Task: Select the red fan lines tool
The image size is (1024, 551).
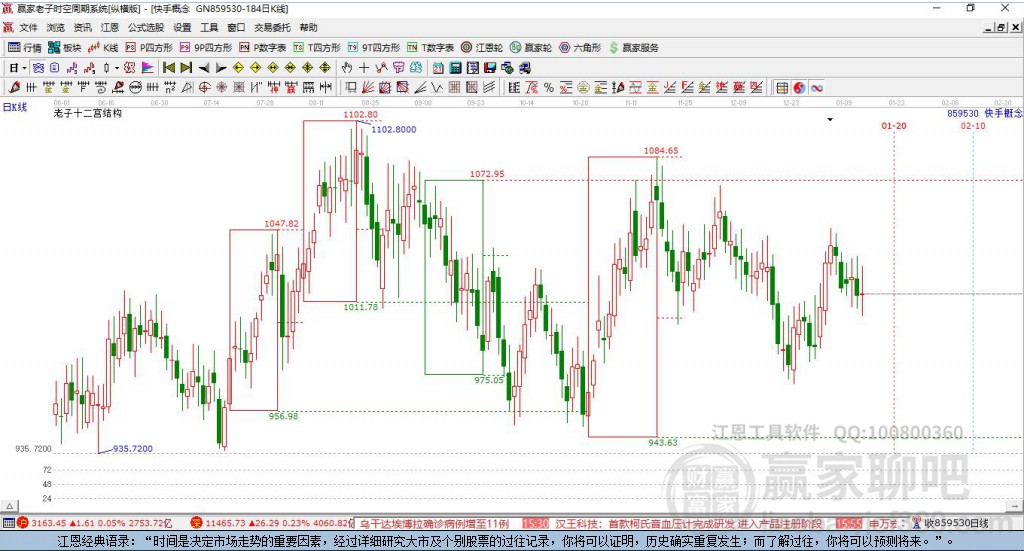Action: [x=368, y=87]
